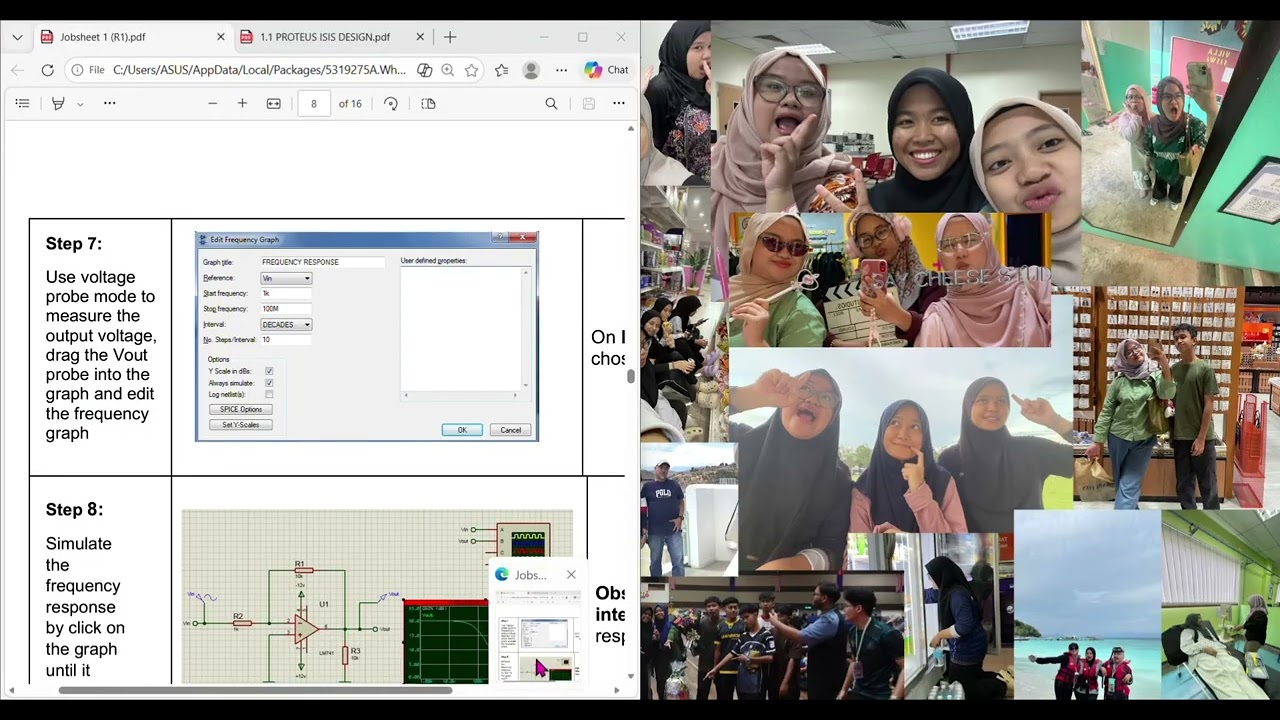Expand the highlight tool options chevron

(80, 104)
